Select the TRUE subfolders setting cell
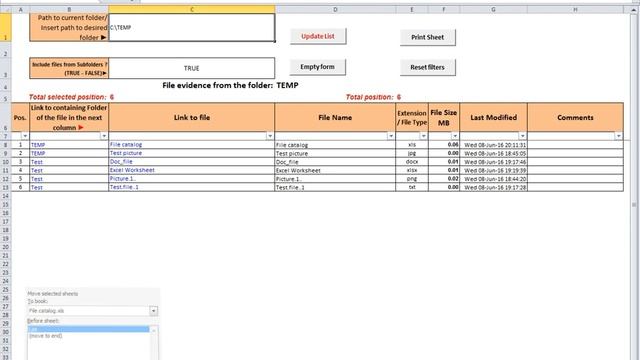This screenshot has height=360, width=640. coord(192,68)
